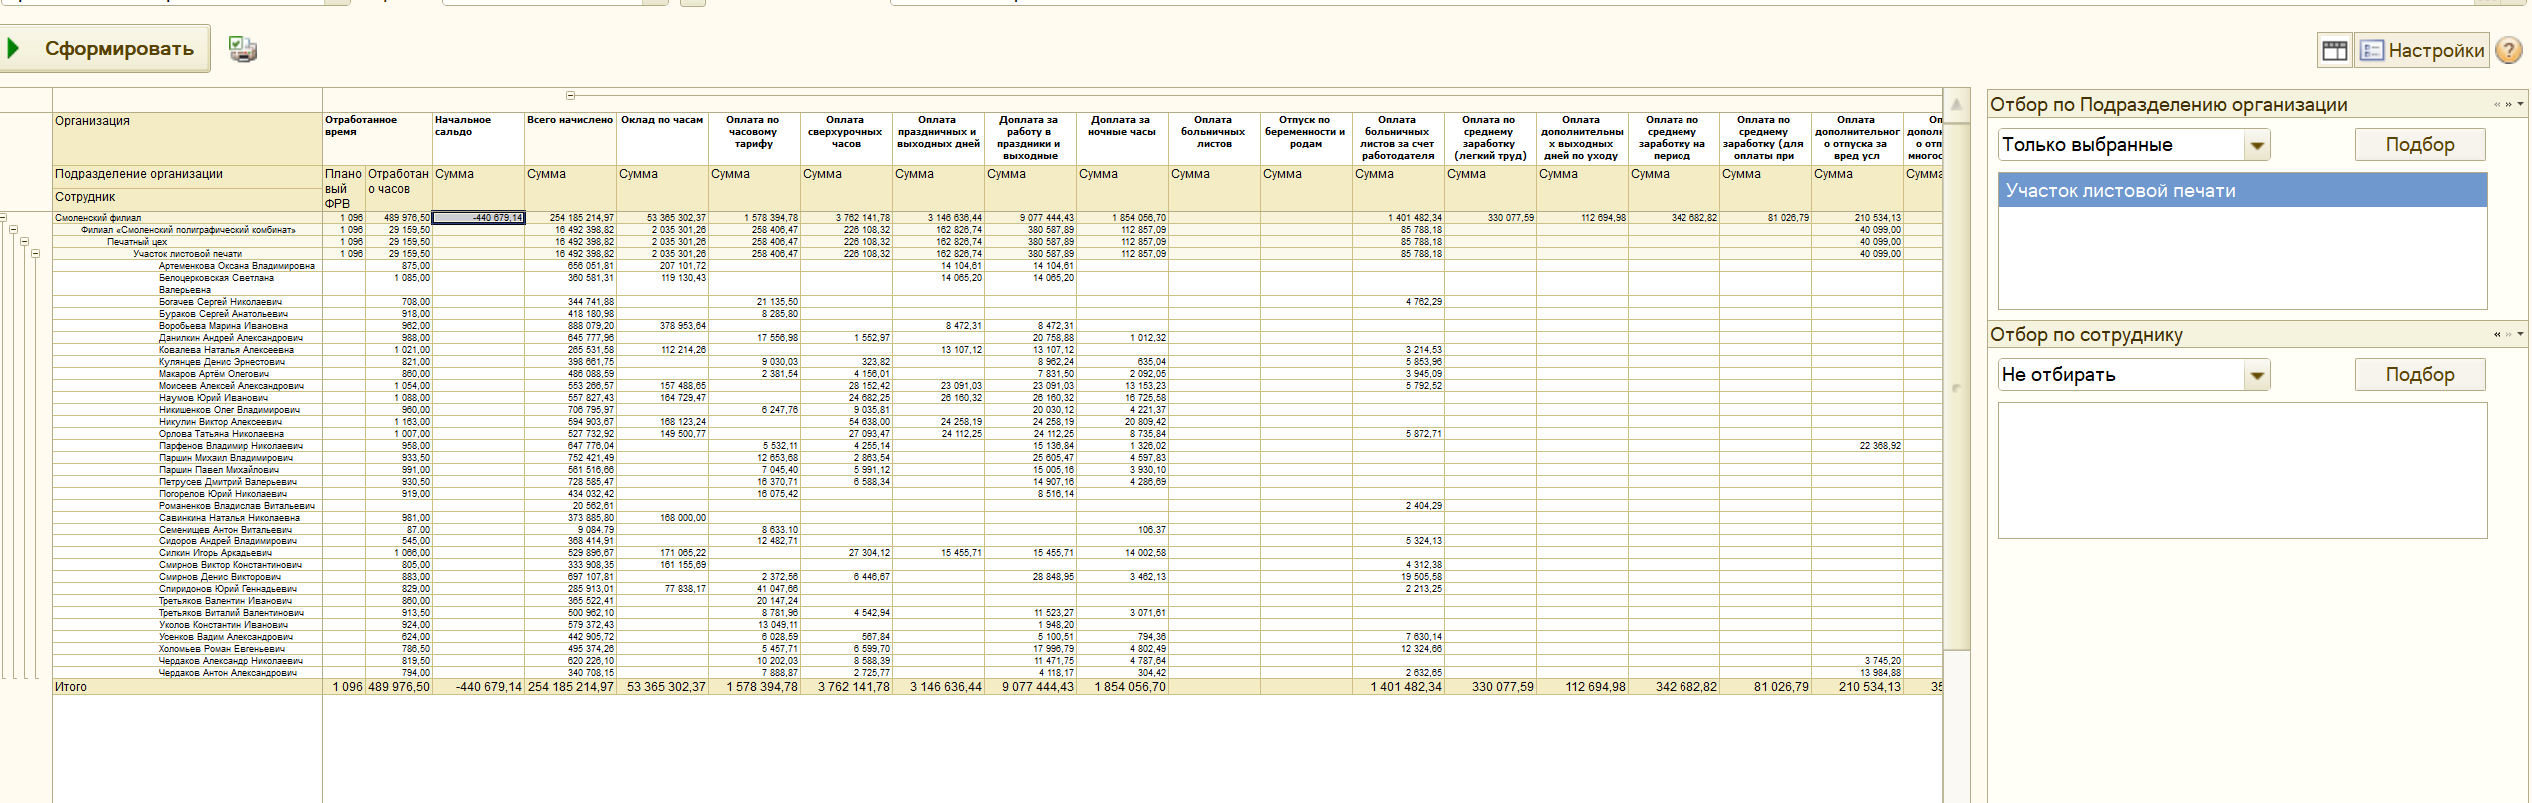The height and width of the screenshot is (803, 2532).
Task: Click total value 254 185 214,97 in Итого row
Action: point(571,687)
